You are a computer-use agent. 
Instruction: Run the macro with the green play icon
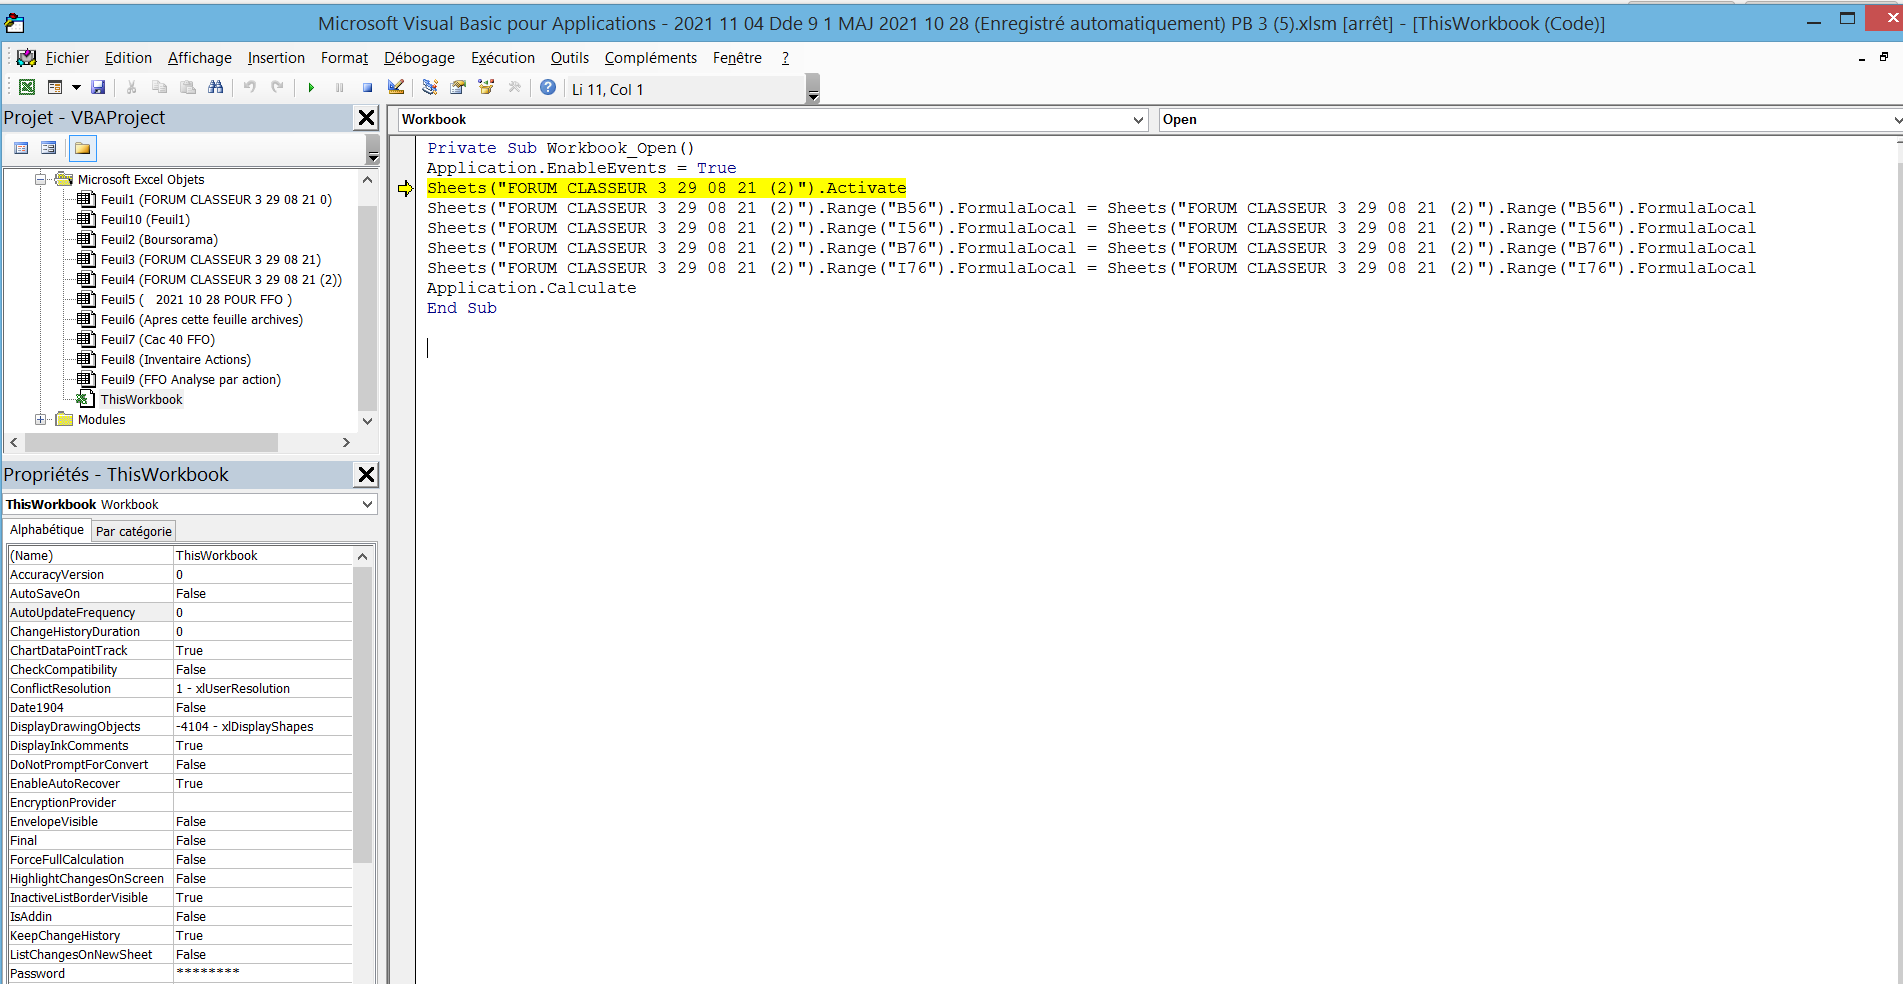[x=311, y=88]
